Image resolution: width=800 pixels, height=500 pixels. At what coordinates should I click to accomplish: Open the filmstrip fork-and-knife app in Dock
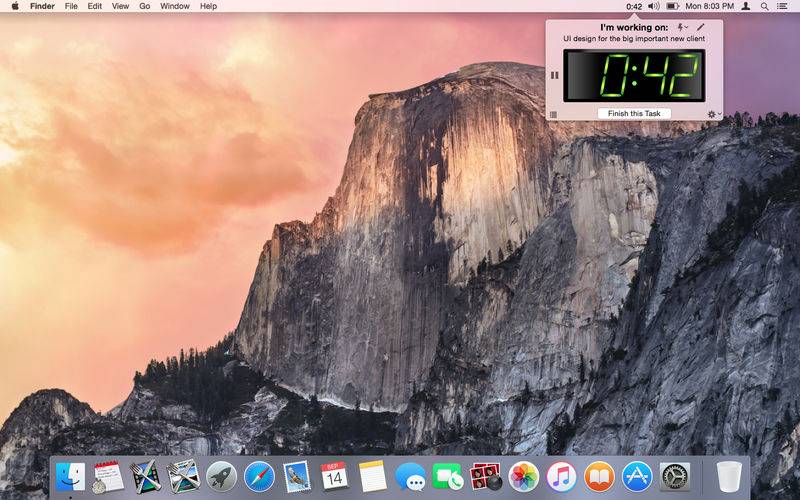click(146, 477)
